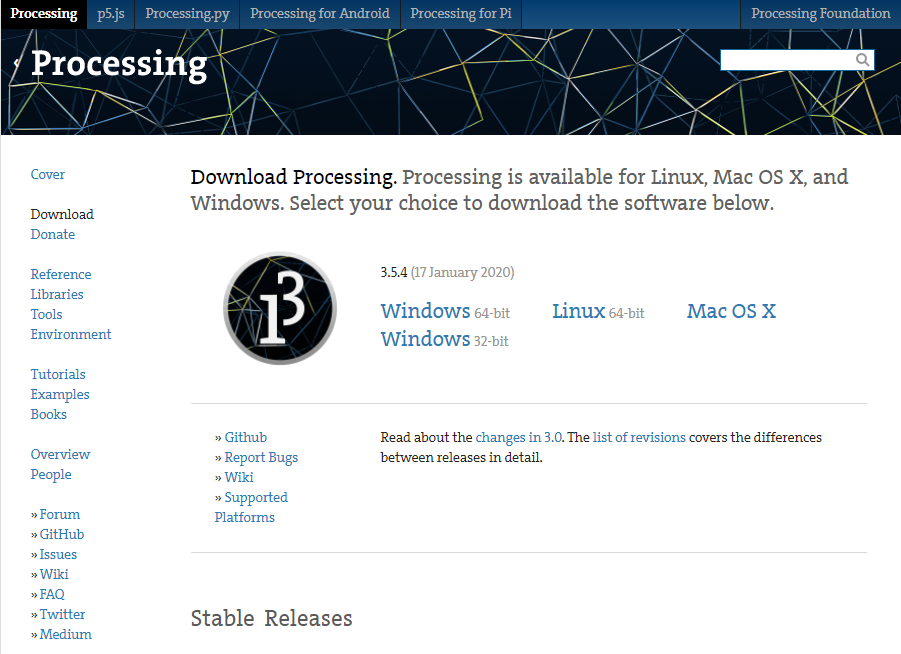
Task: Go to the Libraries sidebar link
Action: (x=57, y=294)
